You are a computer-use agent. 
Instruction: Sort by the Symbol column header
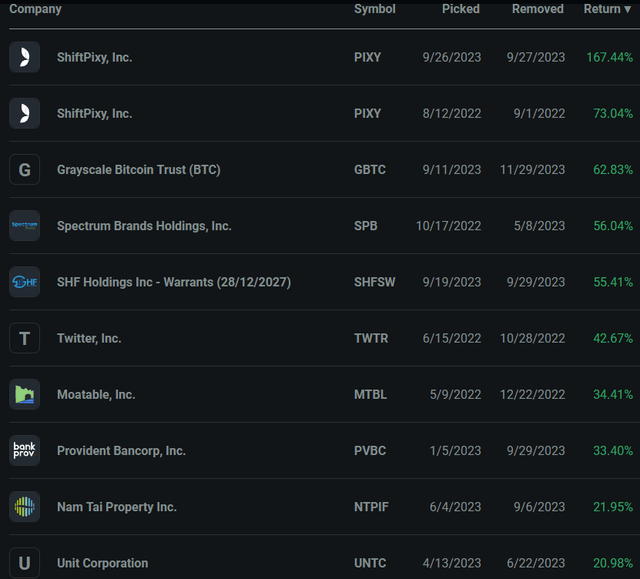374,9
